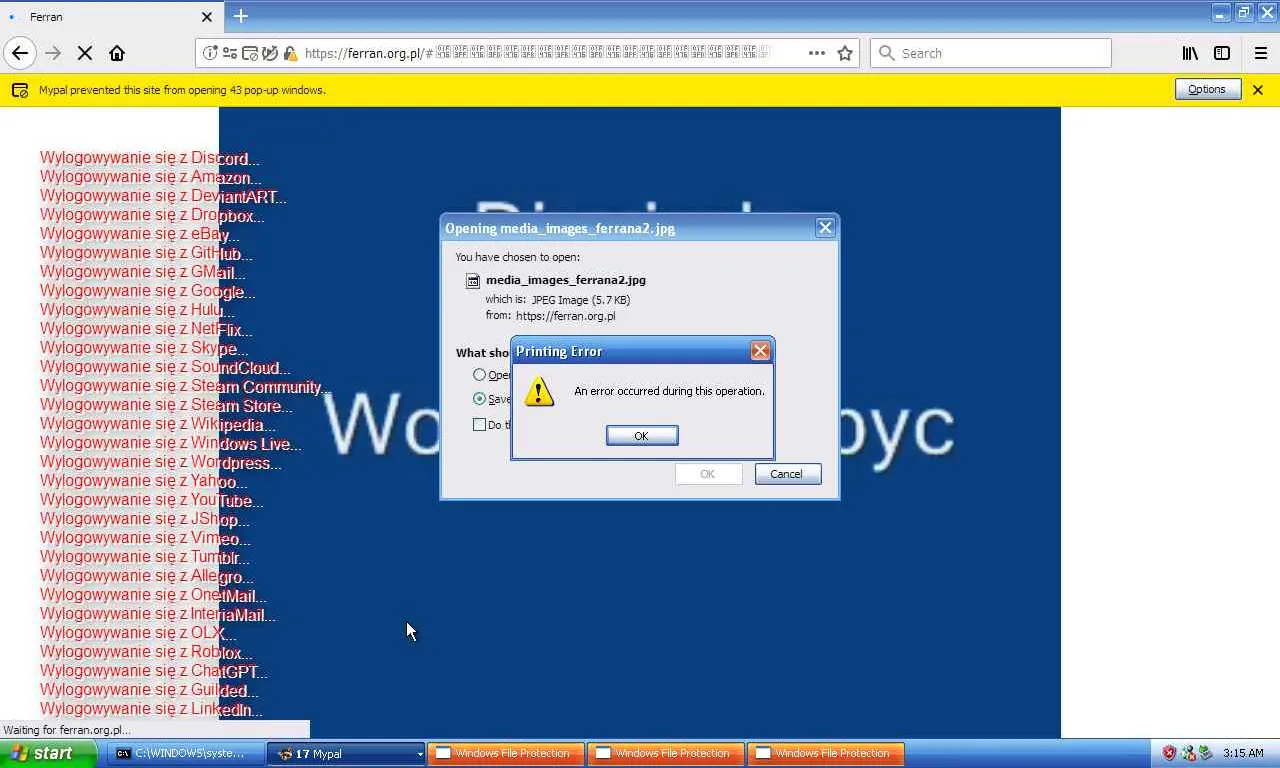Go back to the previous page
Image resolution: width=1280 pixels, height=768 pixels.
tap(20, 53)
